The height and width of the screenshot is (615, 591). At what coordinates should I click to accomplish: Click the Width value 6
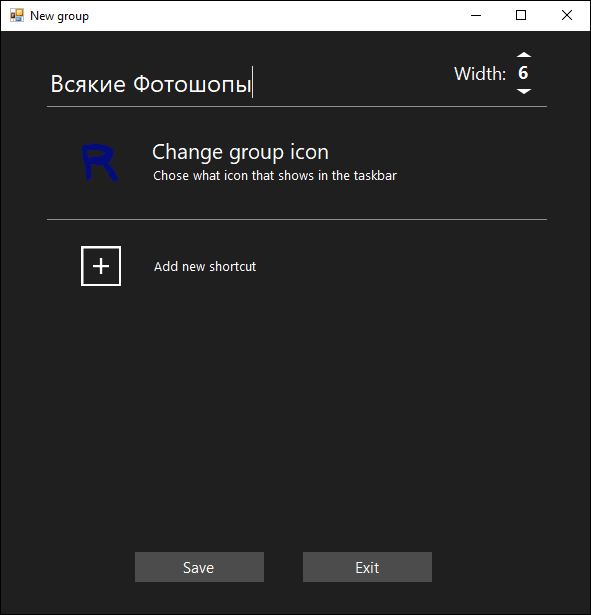(523, 73)
